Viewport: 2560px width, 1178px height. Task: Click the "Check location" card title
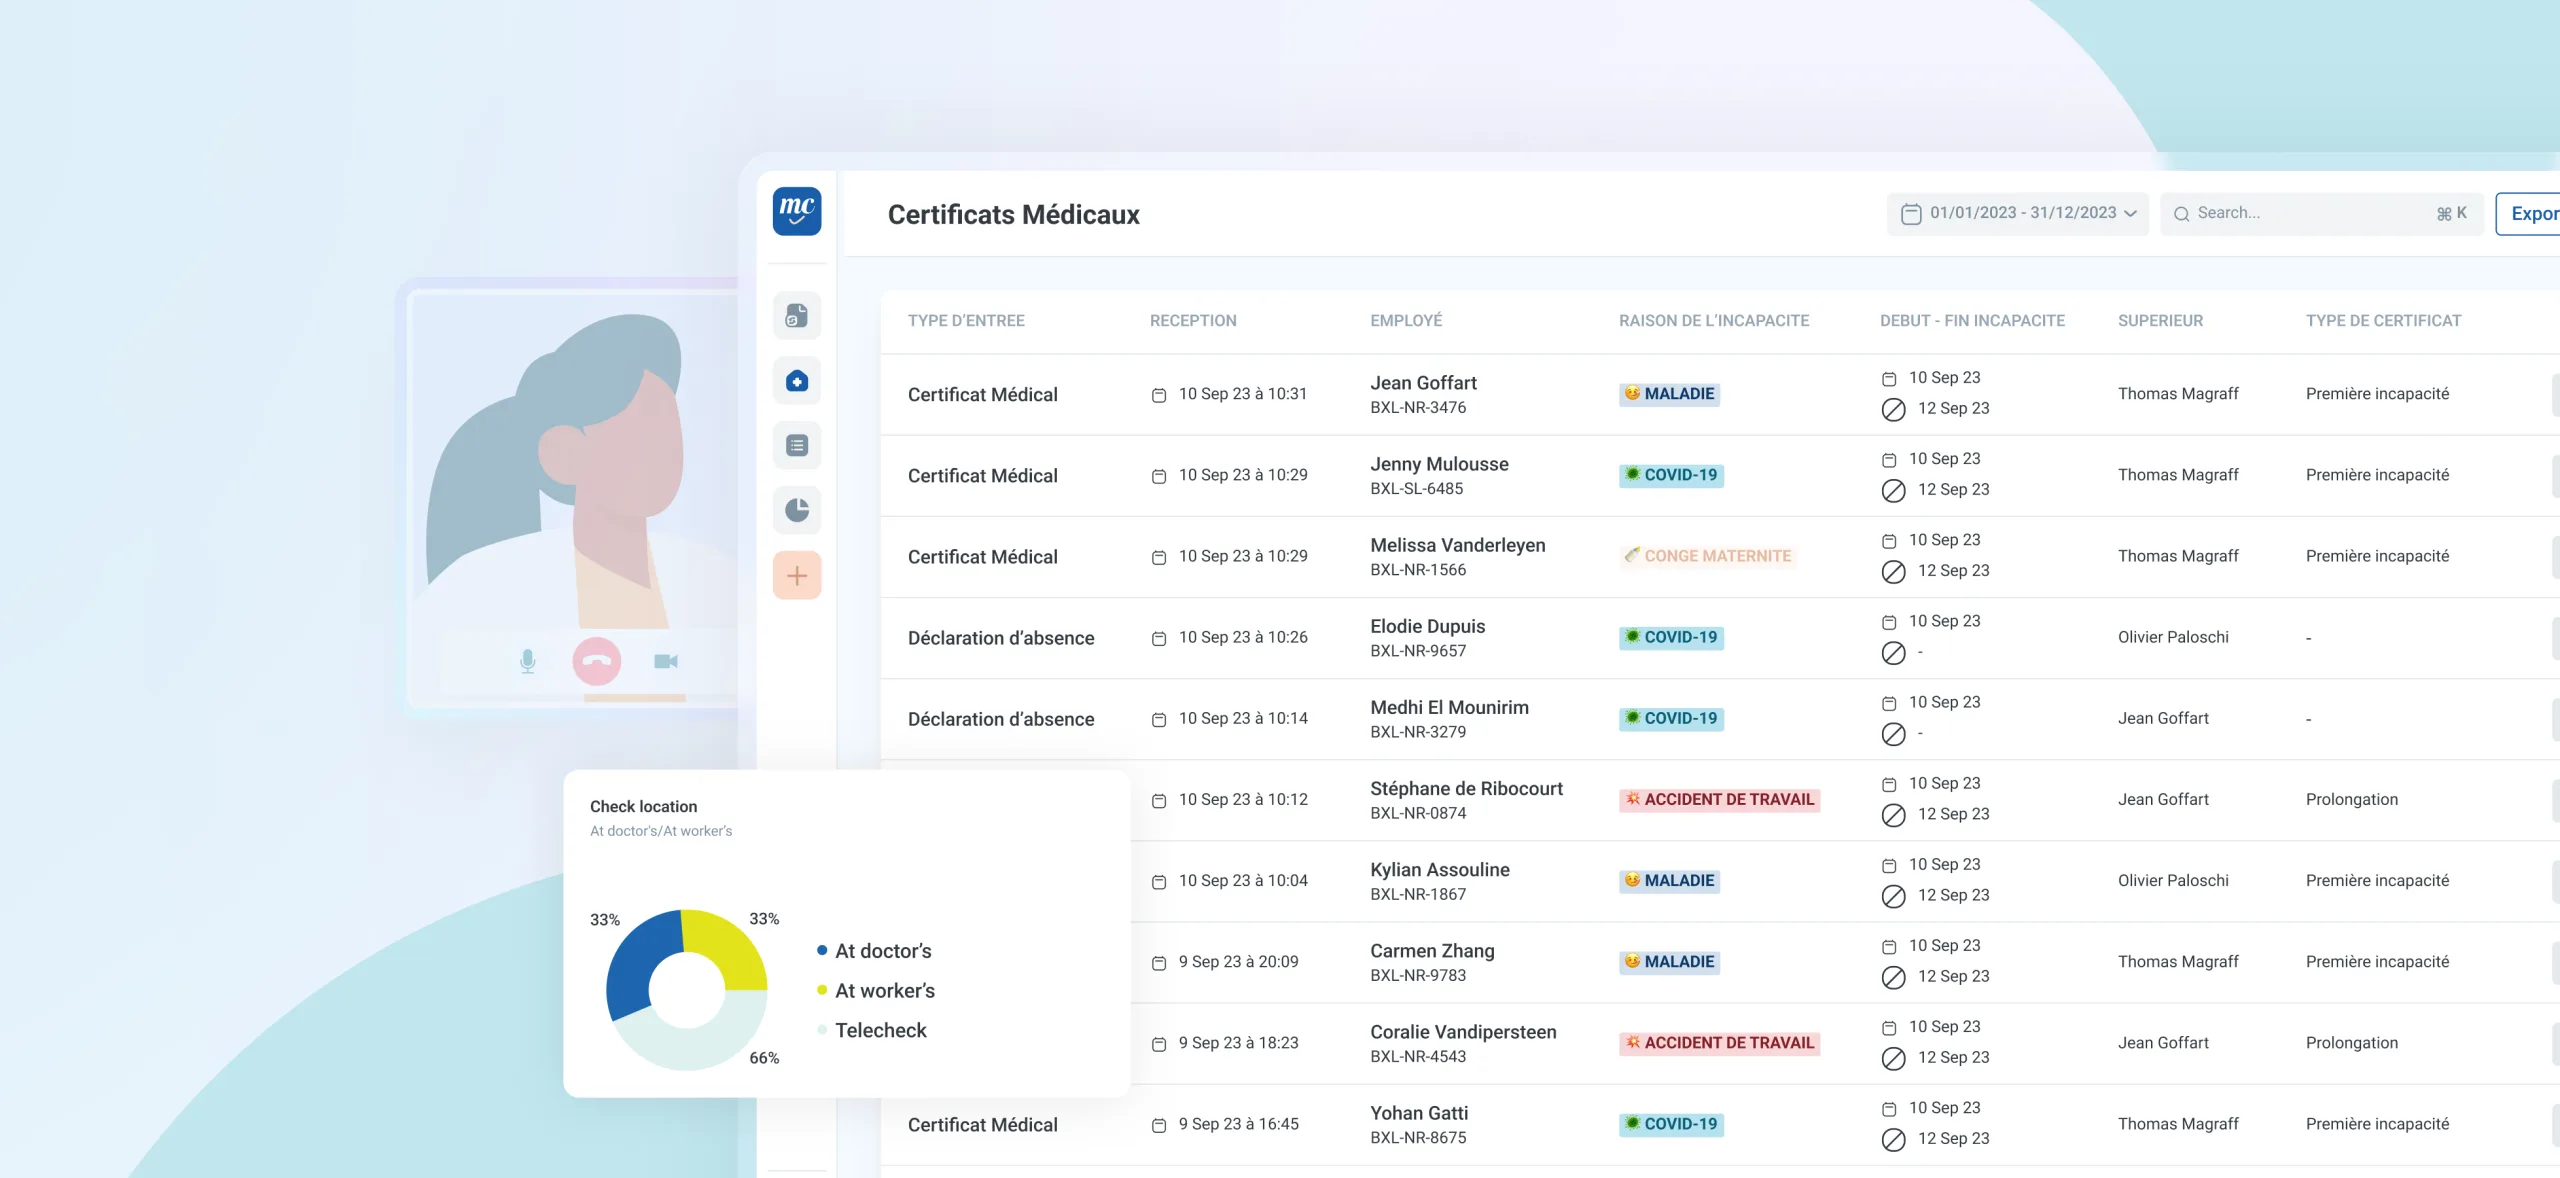point(643,807)
